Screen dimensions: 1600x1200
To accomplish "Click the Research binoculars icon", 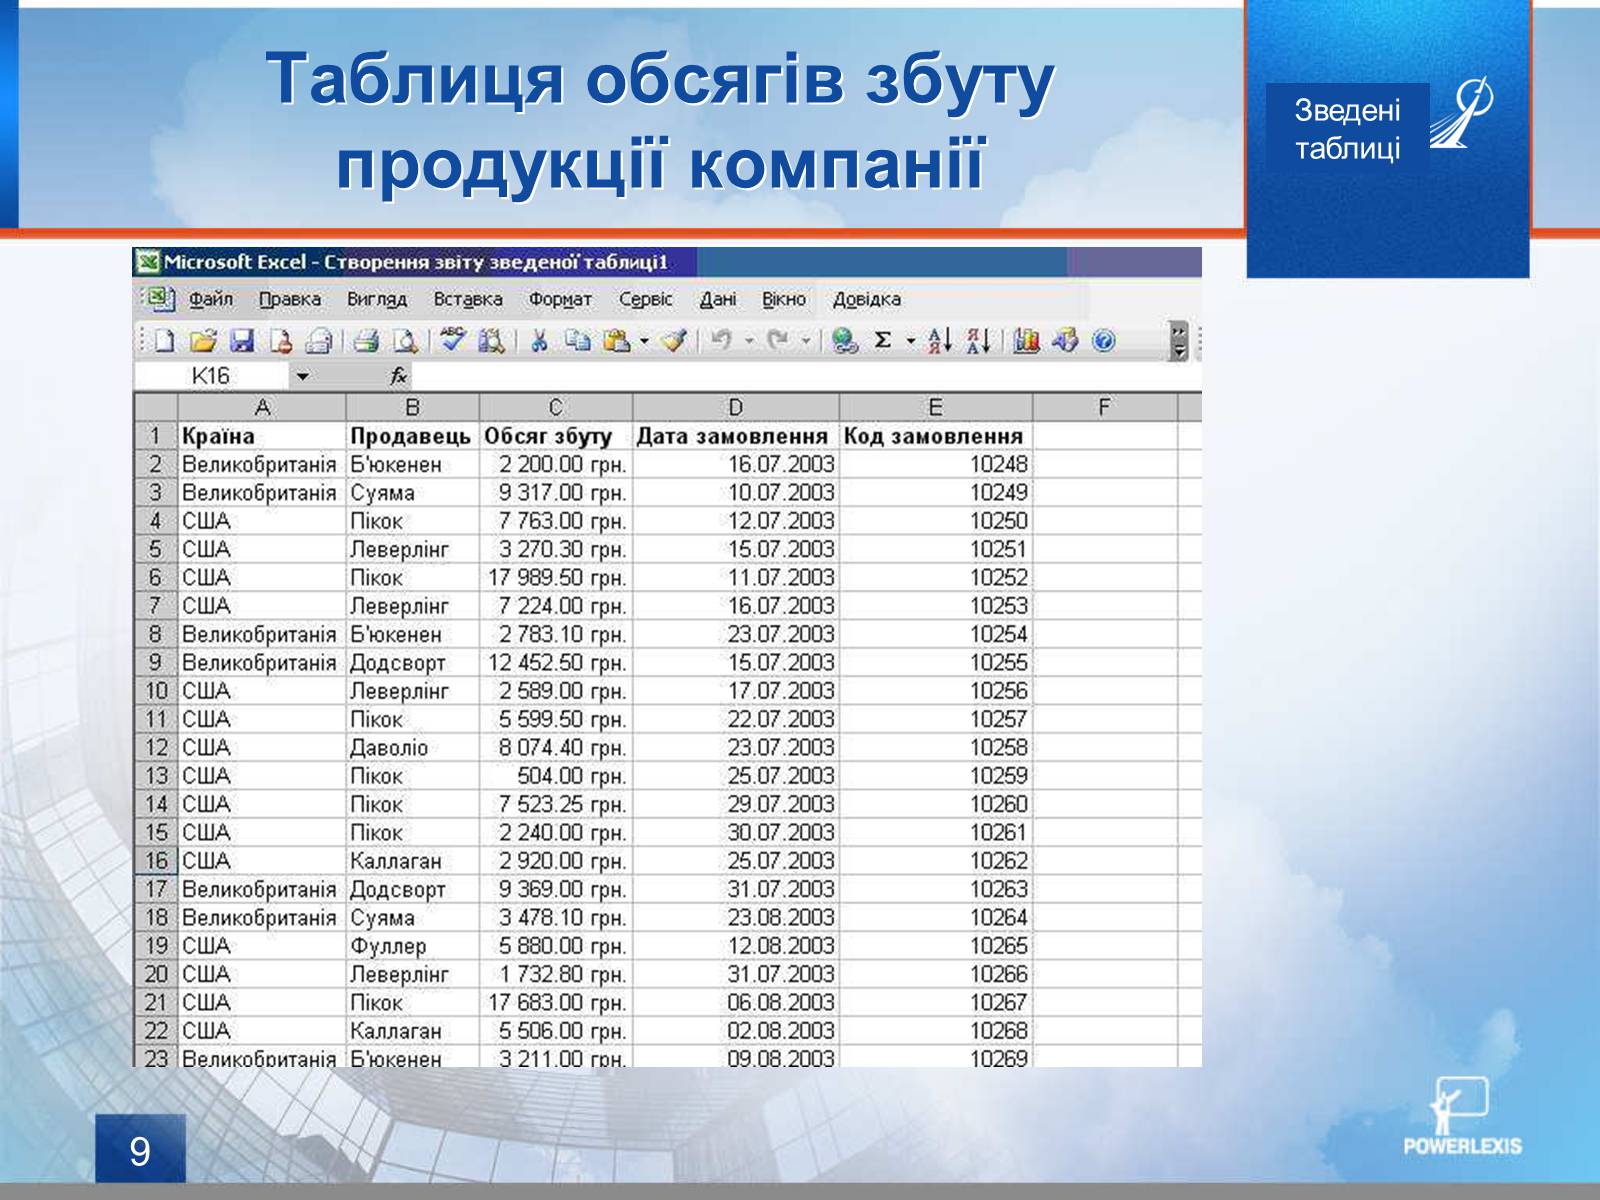I will (x=491, y=342).
